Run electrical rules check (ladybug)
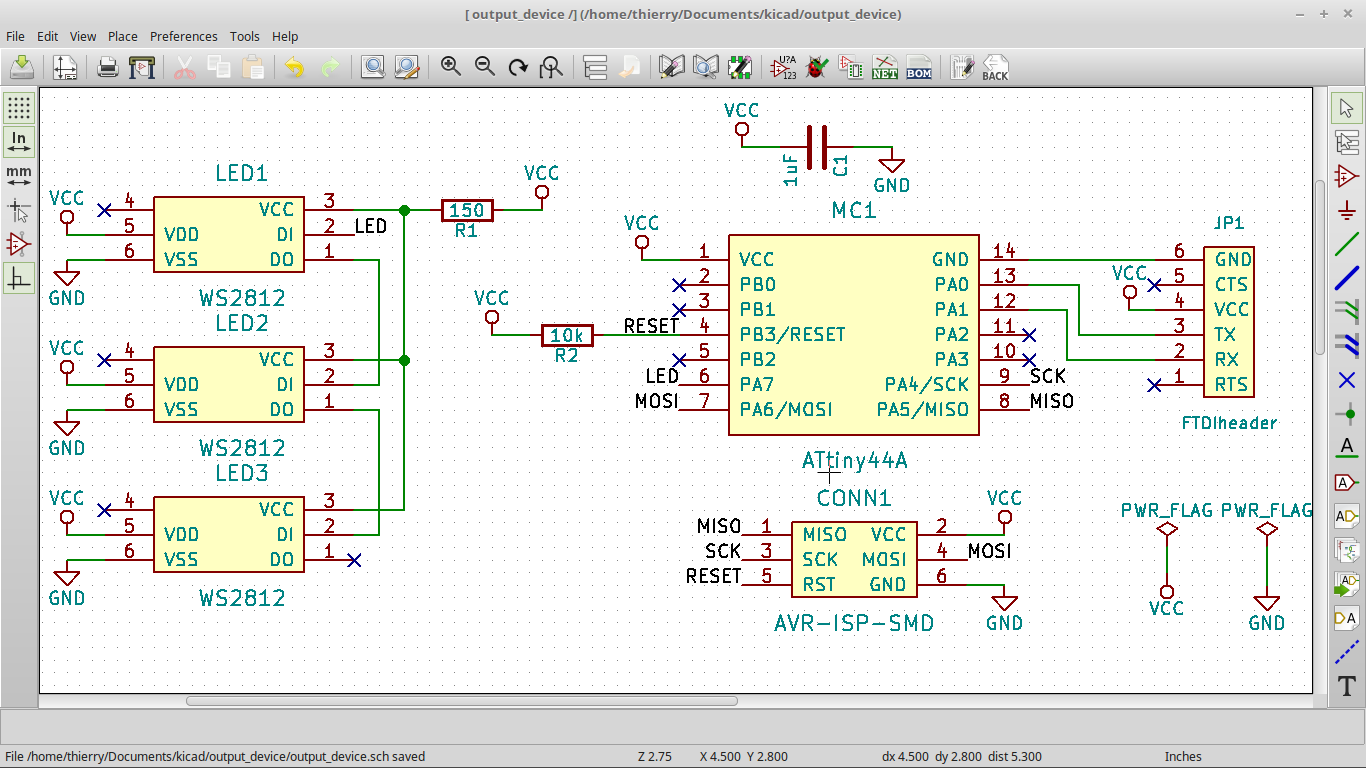Viewport: 1366px width, 768px height. (x=817, y=67)
